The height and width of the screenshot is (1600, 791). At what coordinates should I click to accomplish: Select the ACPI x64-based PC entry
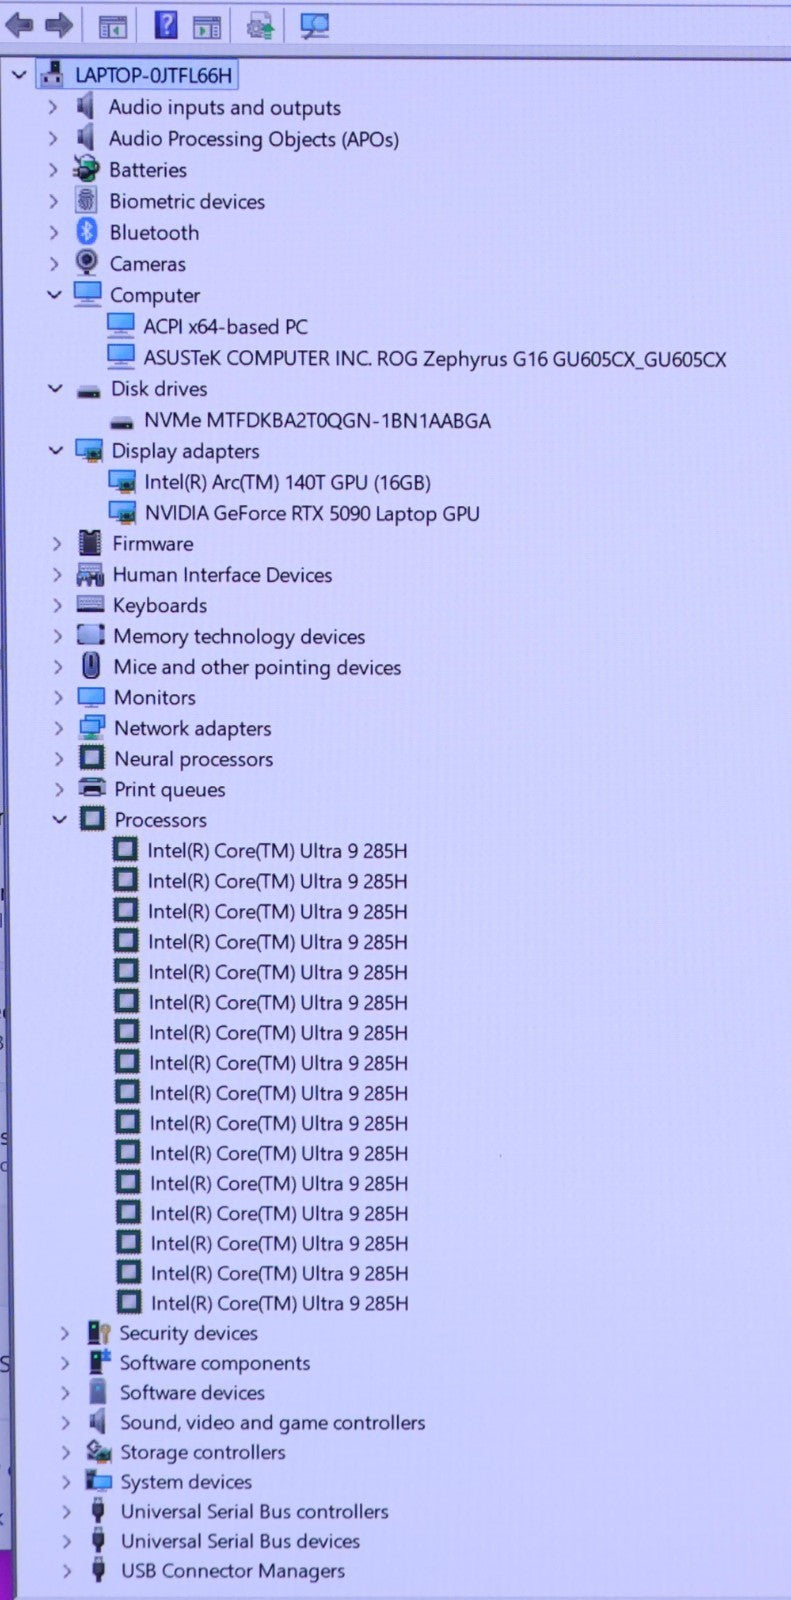[x=225, y=327]
